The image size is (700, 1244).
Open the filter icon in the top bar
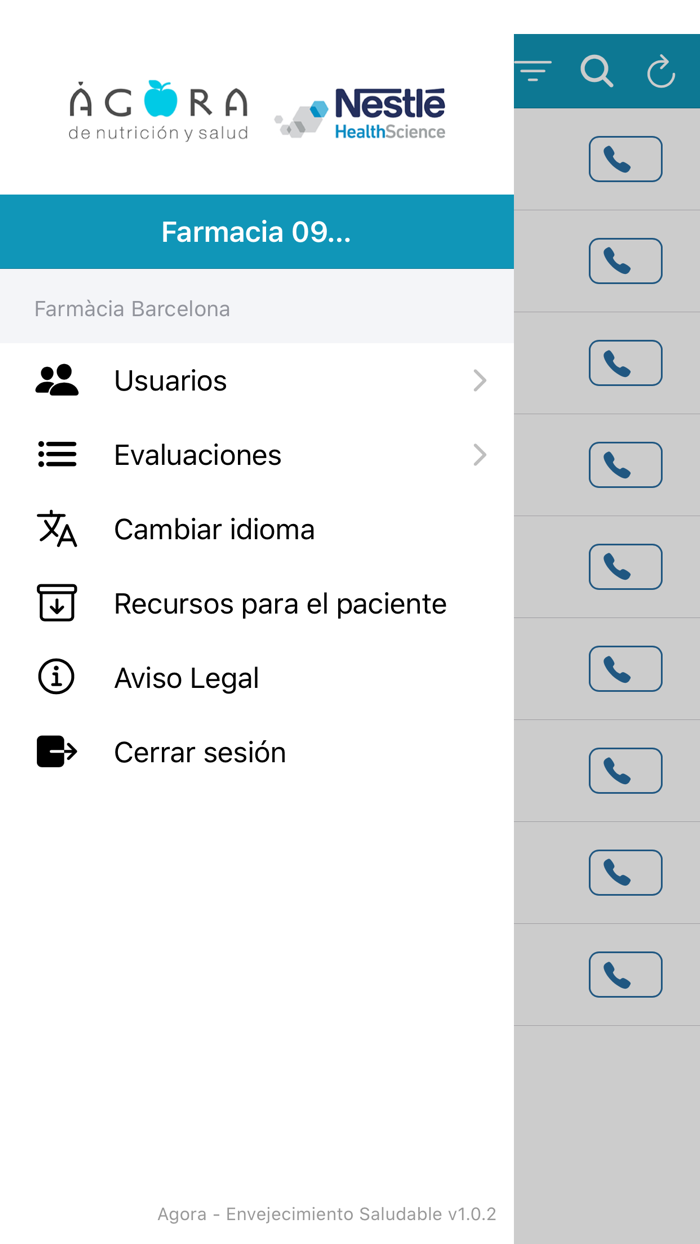534,71
